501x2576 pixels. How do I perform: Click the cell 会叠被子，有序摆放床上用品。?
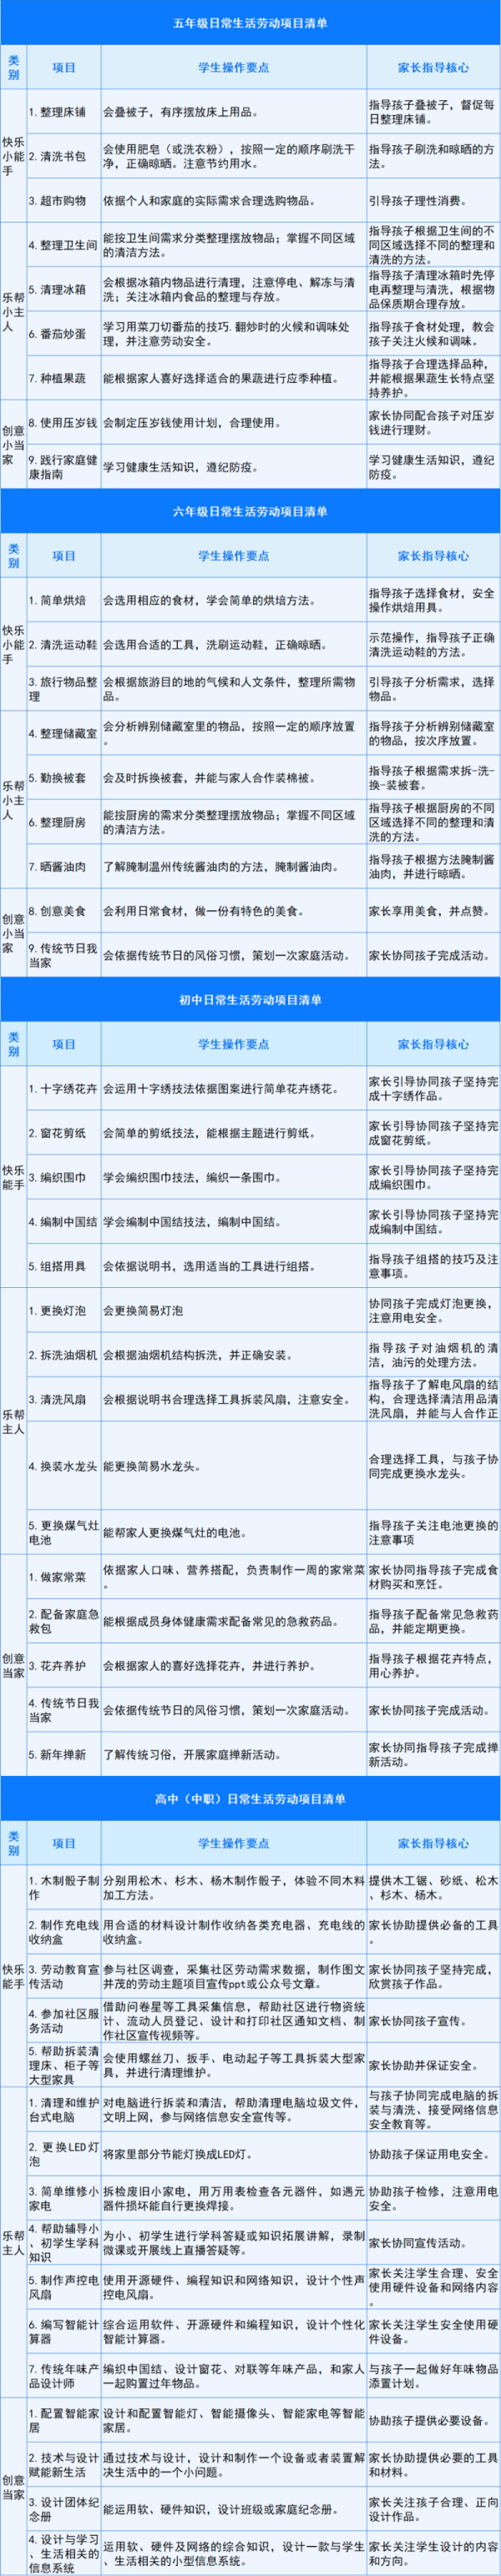coord(184,112)
